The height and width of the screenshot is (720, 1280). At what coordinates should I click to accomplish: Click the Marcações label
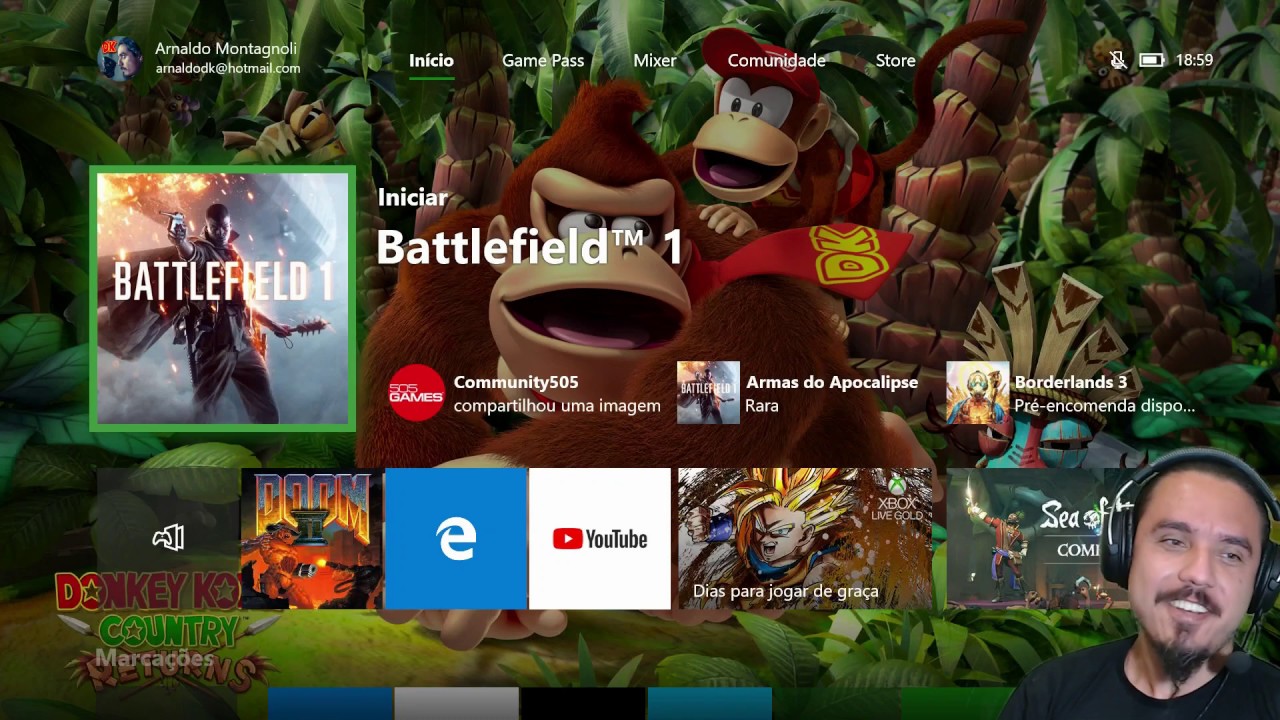pos(154,658)
